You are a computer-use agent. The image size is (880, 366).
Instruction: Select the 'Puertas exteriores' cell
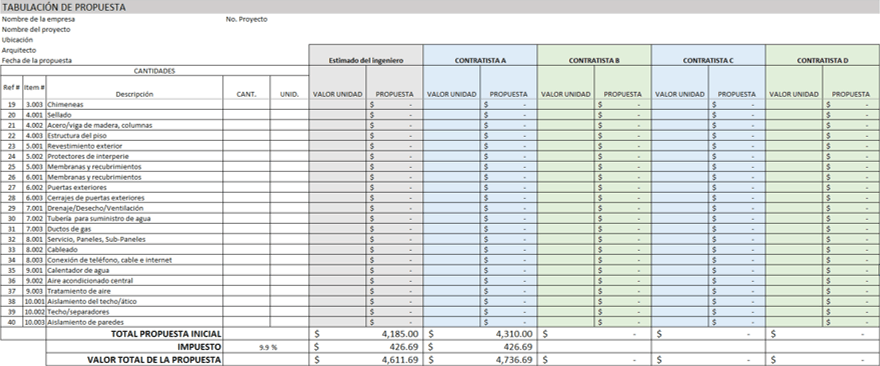[134, 187]
